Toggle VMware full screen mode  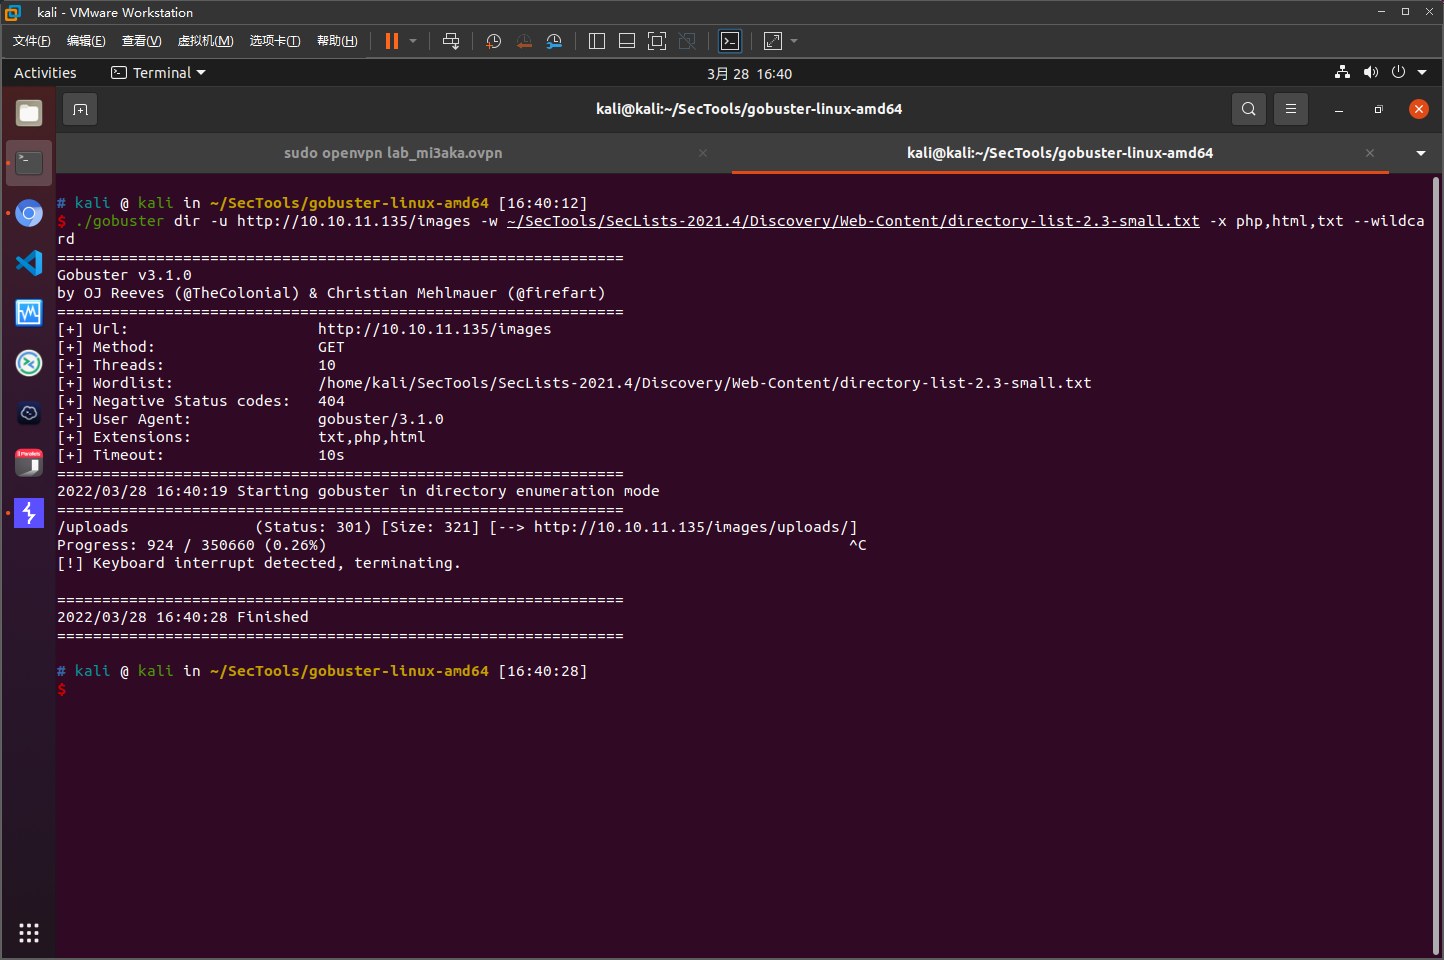(x=657, y=41)
